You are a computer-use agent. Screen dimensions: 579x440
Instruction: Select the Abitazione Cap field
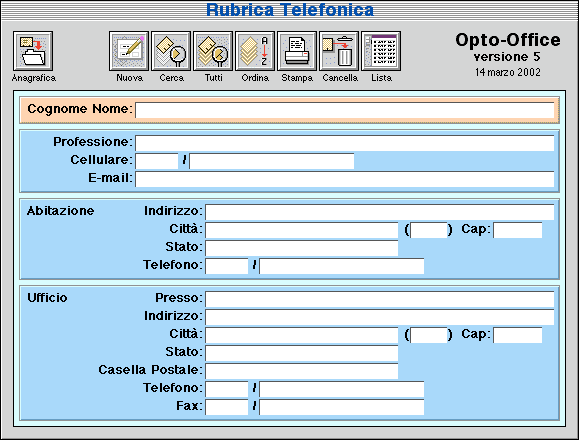pos(518,230)
